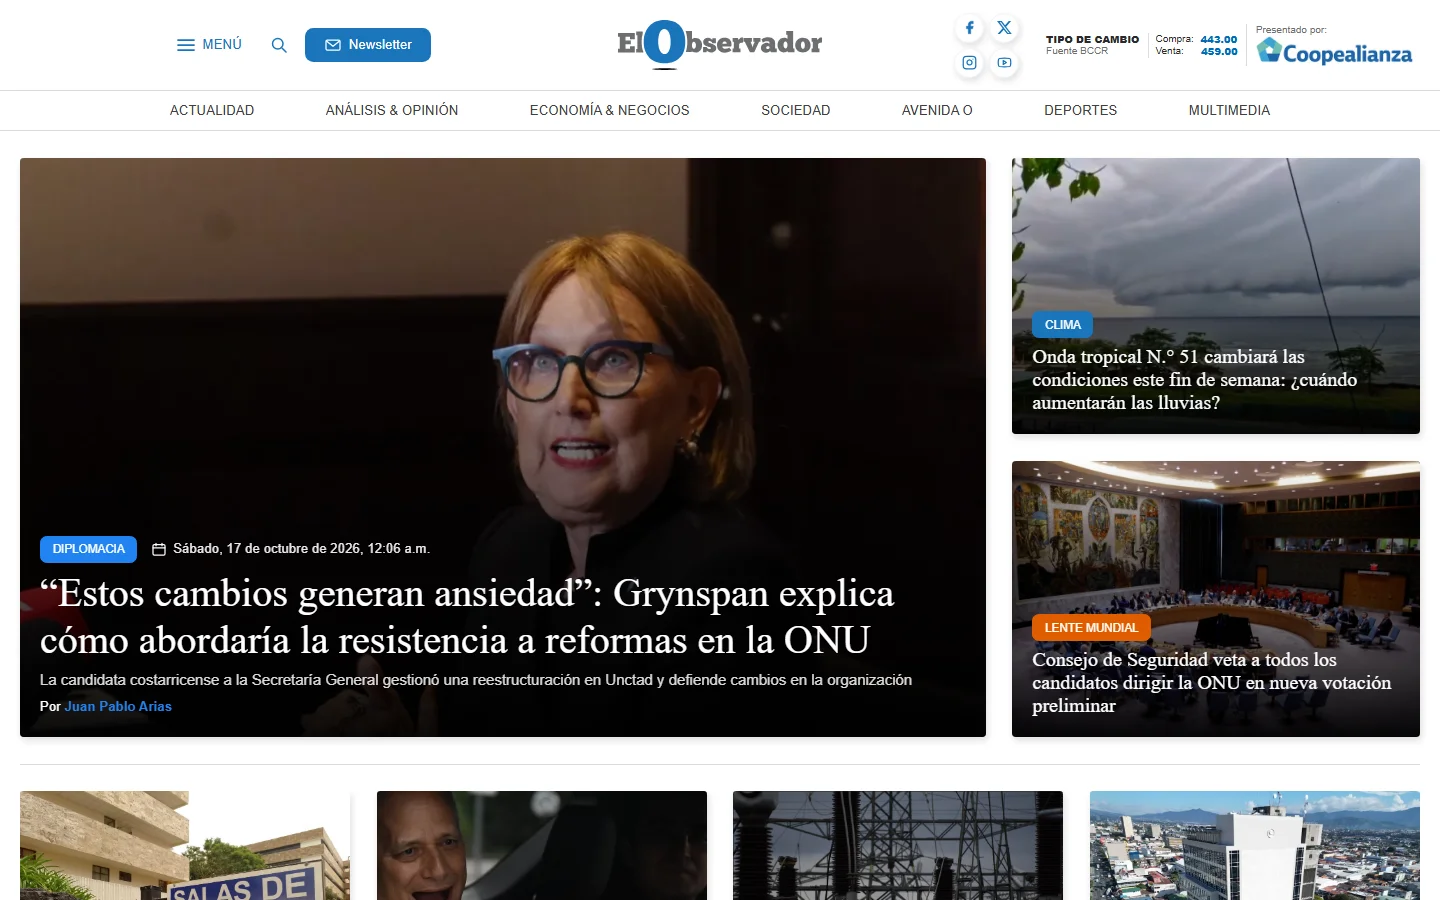Screen dimensions: 1440x900
Task: Open the MULTIMEDIA section
Action: tap(1229, 110)
